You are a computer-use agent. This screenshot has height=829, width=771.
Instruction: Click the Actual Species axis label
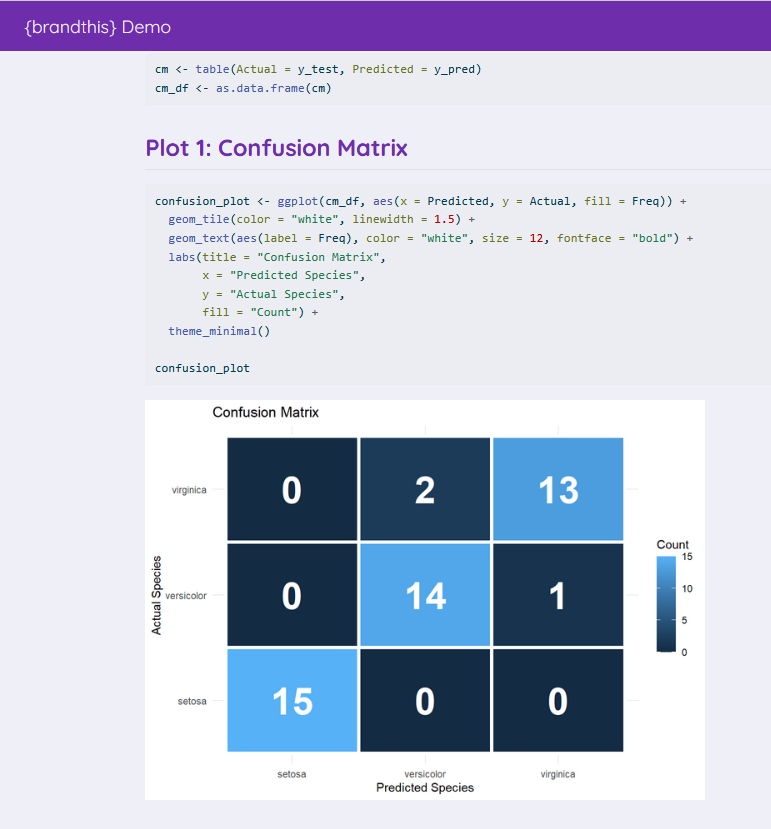(x=157, y=595)
